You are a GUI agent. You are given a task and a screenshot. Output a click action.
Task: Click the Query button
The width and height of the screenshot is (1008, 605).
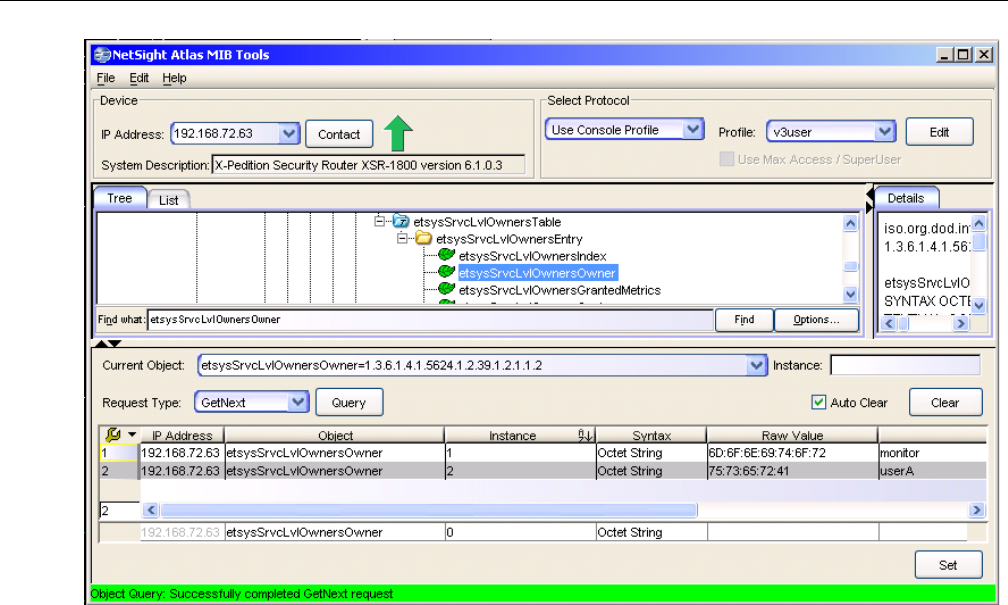[349, 402]
